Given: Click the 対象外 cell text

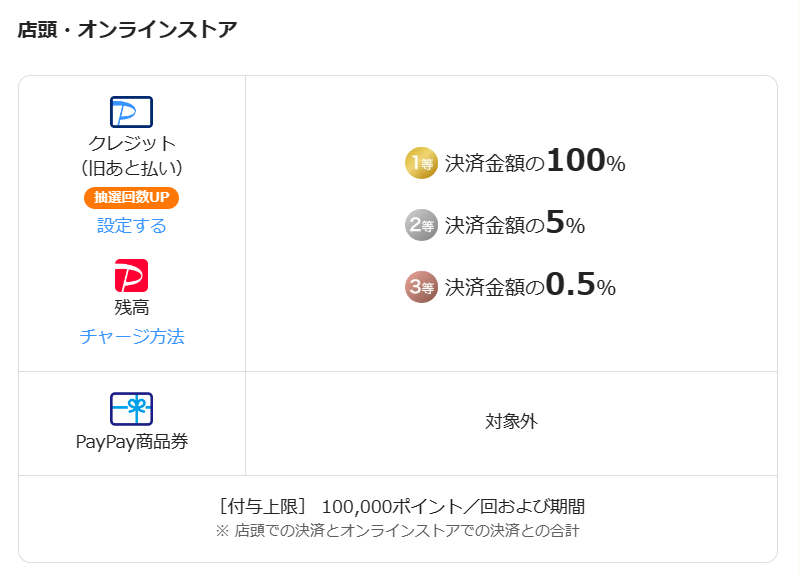Looking at the screenshot, I should [511, 422].
